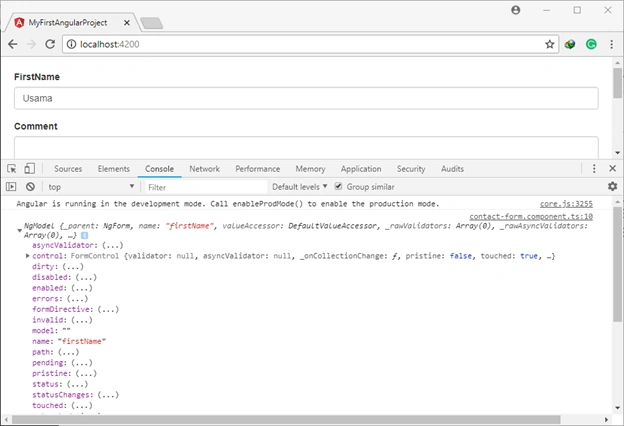This screenshot has width=624, height=426.
Task: Evaluate the disabled property getter
Action: 86,277
